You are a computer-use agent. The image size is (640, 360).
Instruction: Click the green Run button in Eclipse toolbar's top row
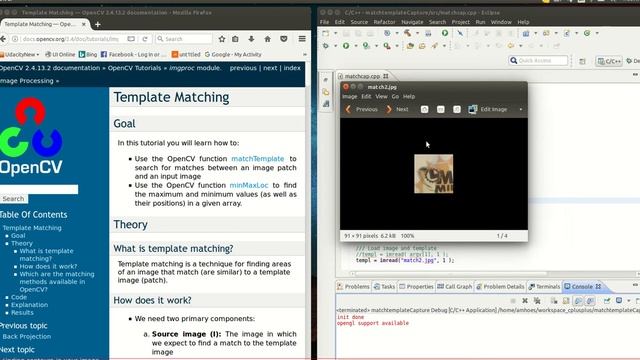[x=445, y=33]
